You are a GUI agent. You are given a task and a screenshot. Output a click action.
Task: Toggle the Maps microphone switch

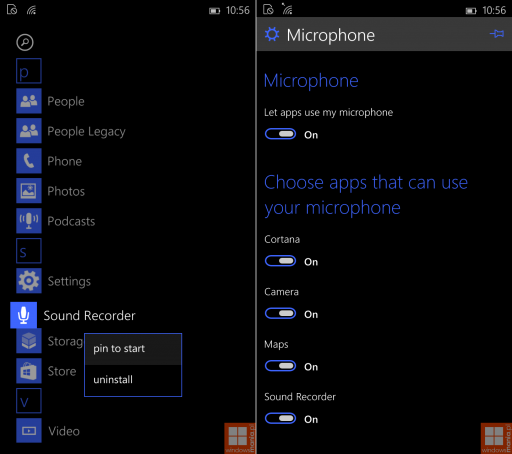[x=280, y=366]
